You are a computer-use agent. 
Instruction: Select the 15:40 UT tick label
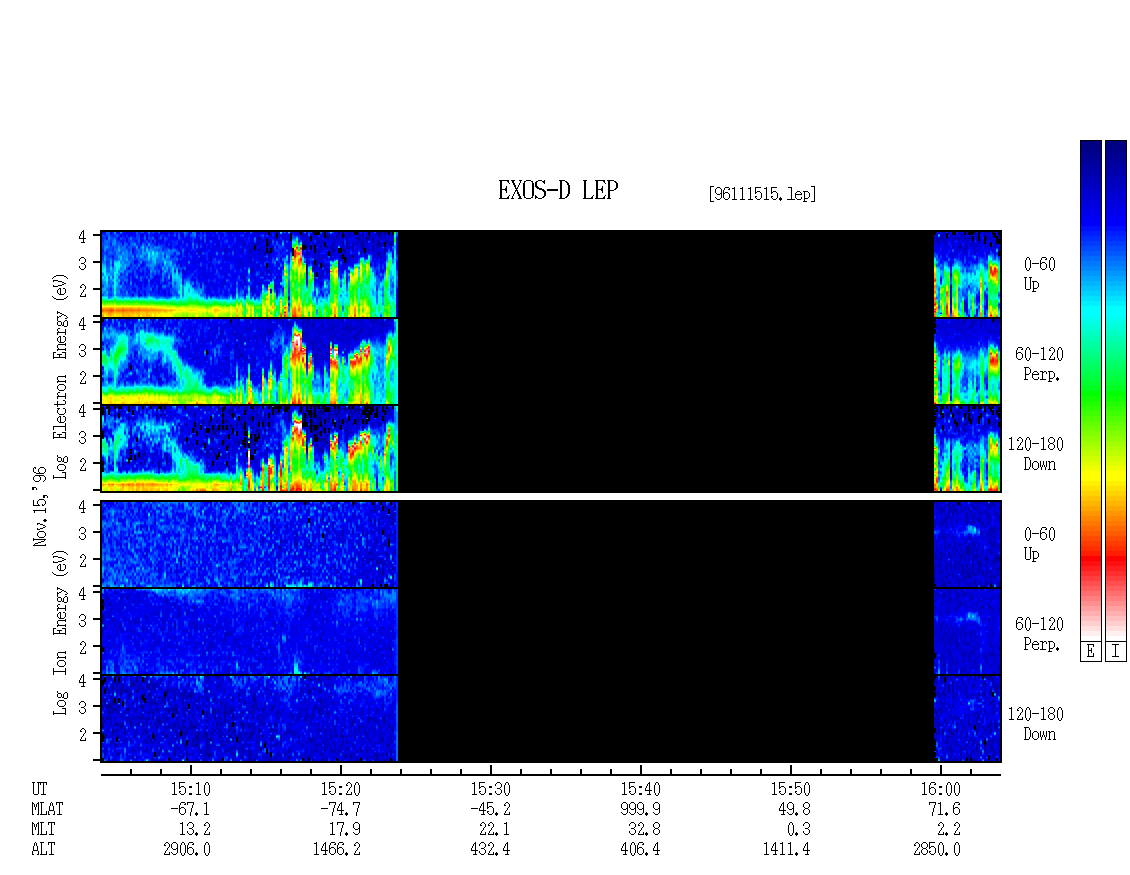pos(640,789)
